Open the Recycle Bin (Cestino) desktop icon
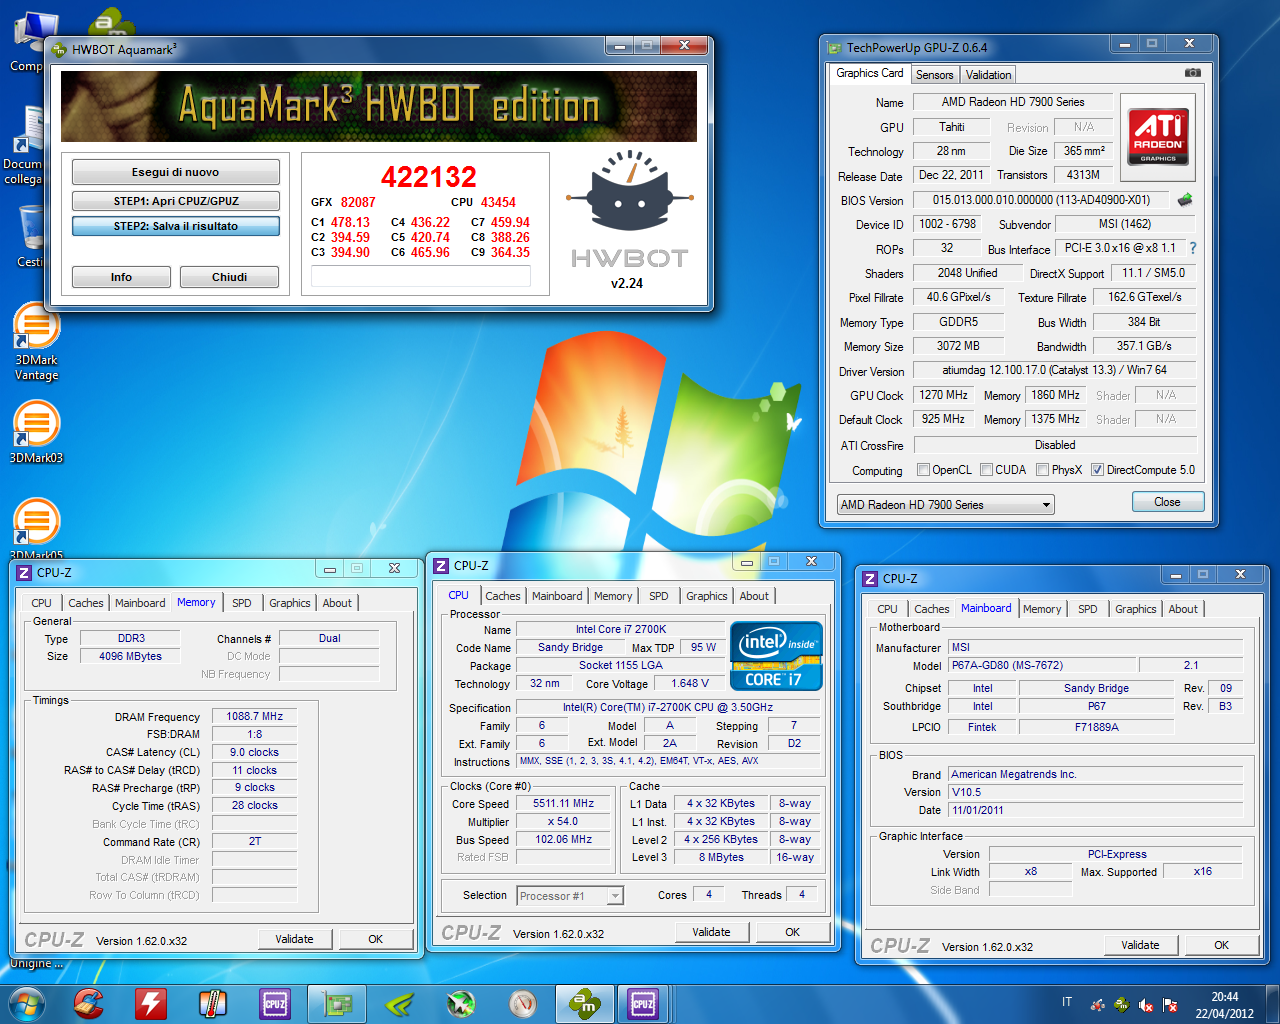Screen dimensions: 1280x1024 click(x=30, y=236)
